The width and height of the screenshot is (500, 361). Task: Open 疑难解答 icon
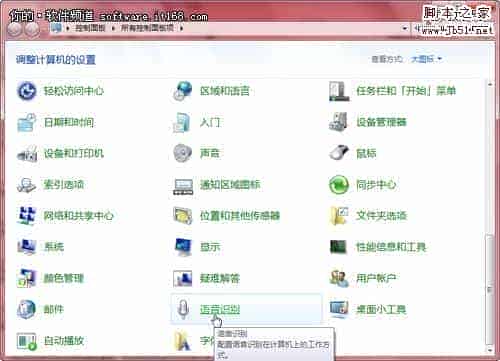[183, 278]
